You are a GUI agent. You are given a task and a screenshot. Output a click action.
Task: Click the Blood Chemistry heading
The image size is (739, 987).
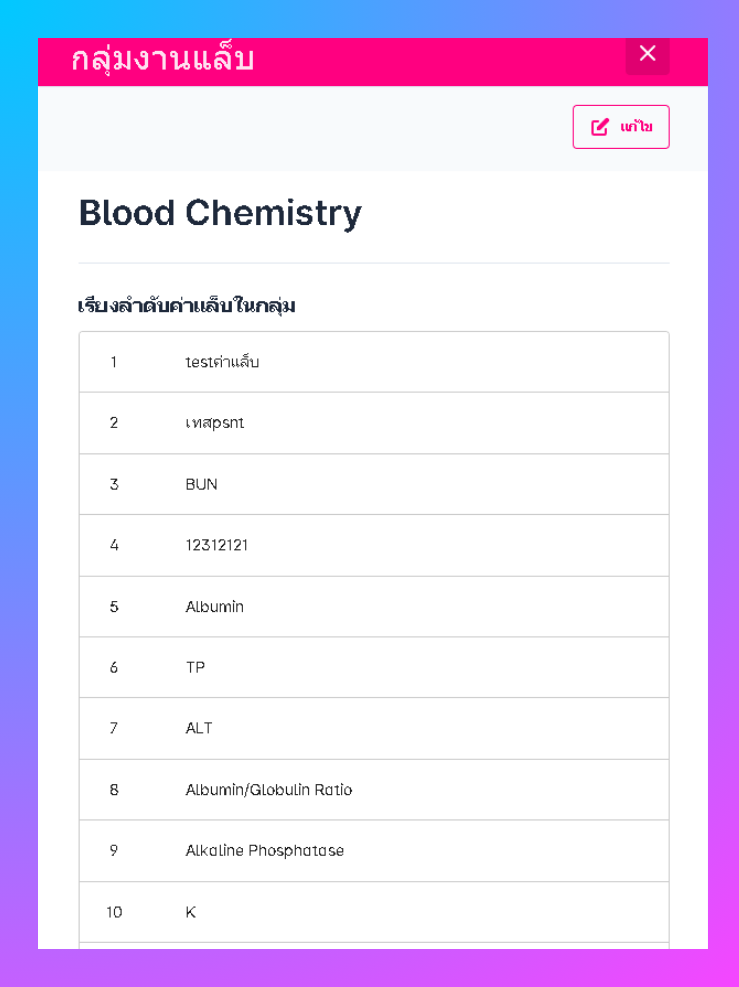coord(220,213)
